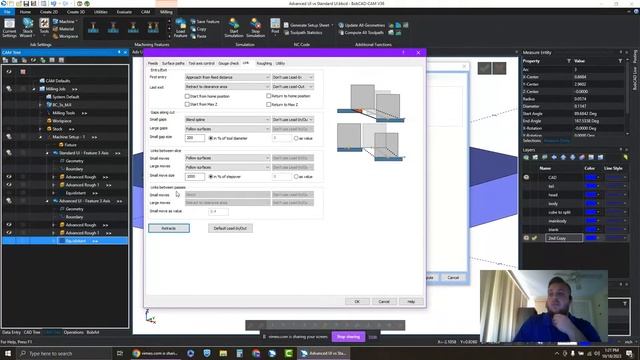Click the Windows taskbar search box
The height and width of the screenshot is (360, 640).
coord(64,353)
